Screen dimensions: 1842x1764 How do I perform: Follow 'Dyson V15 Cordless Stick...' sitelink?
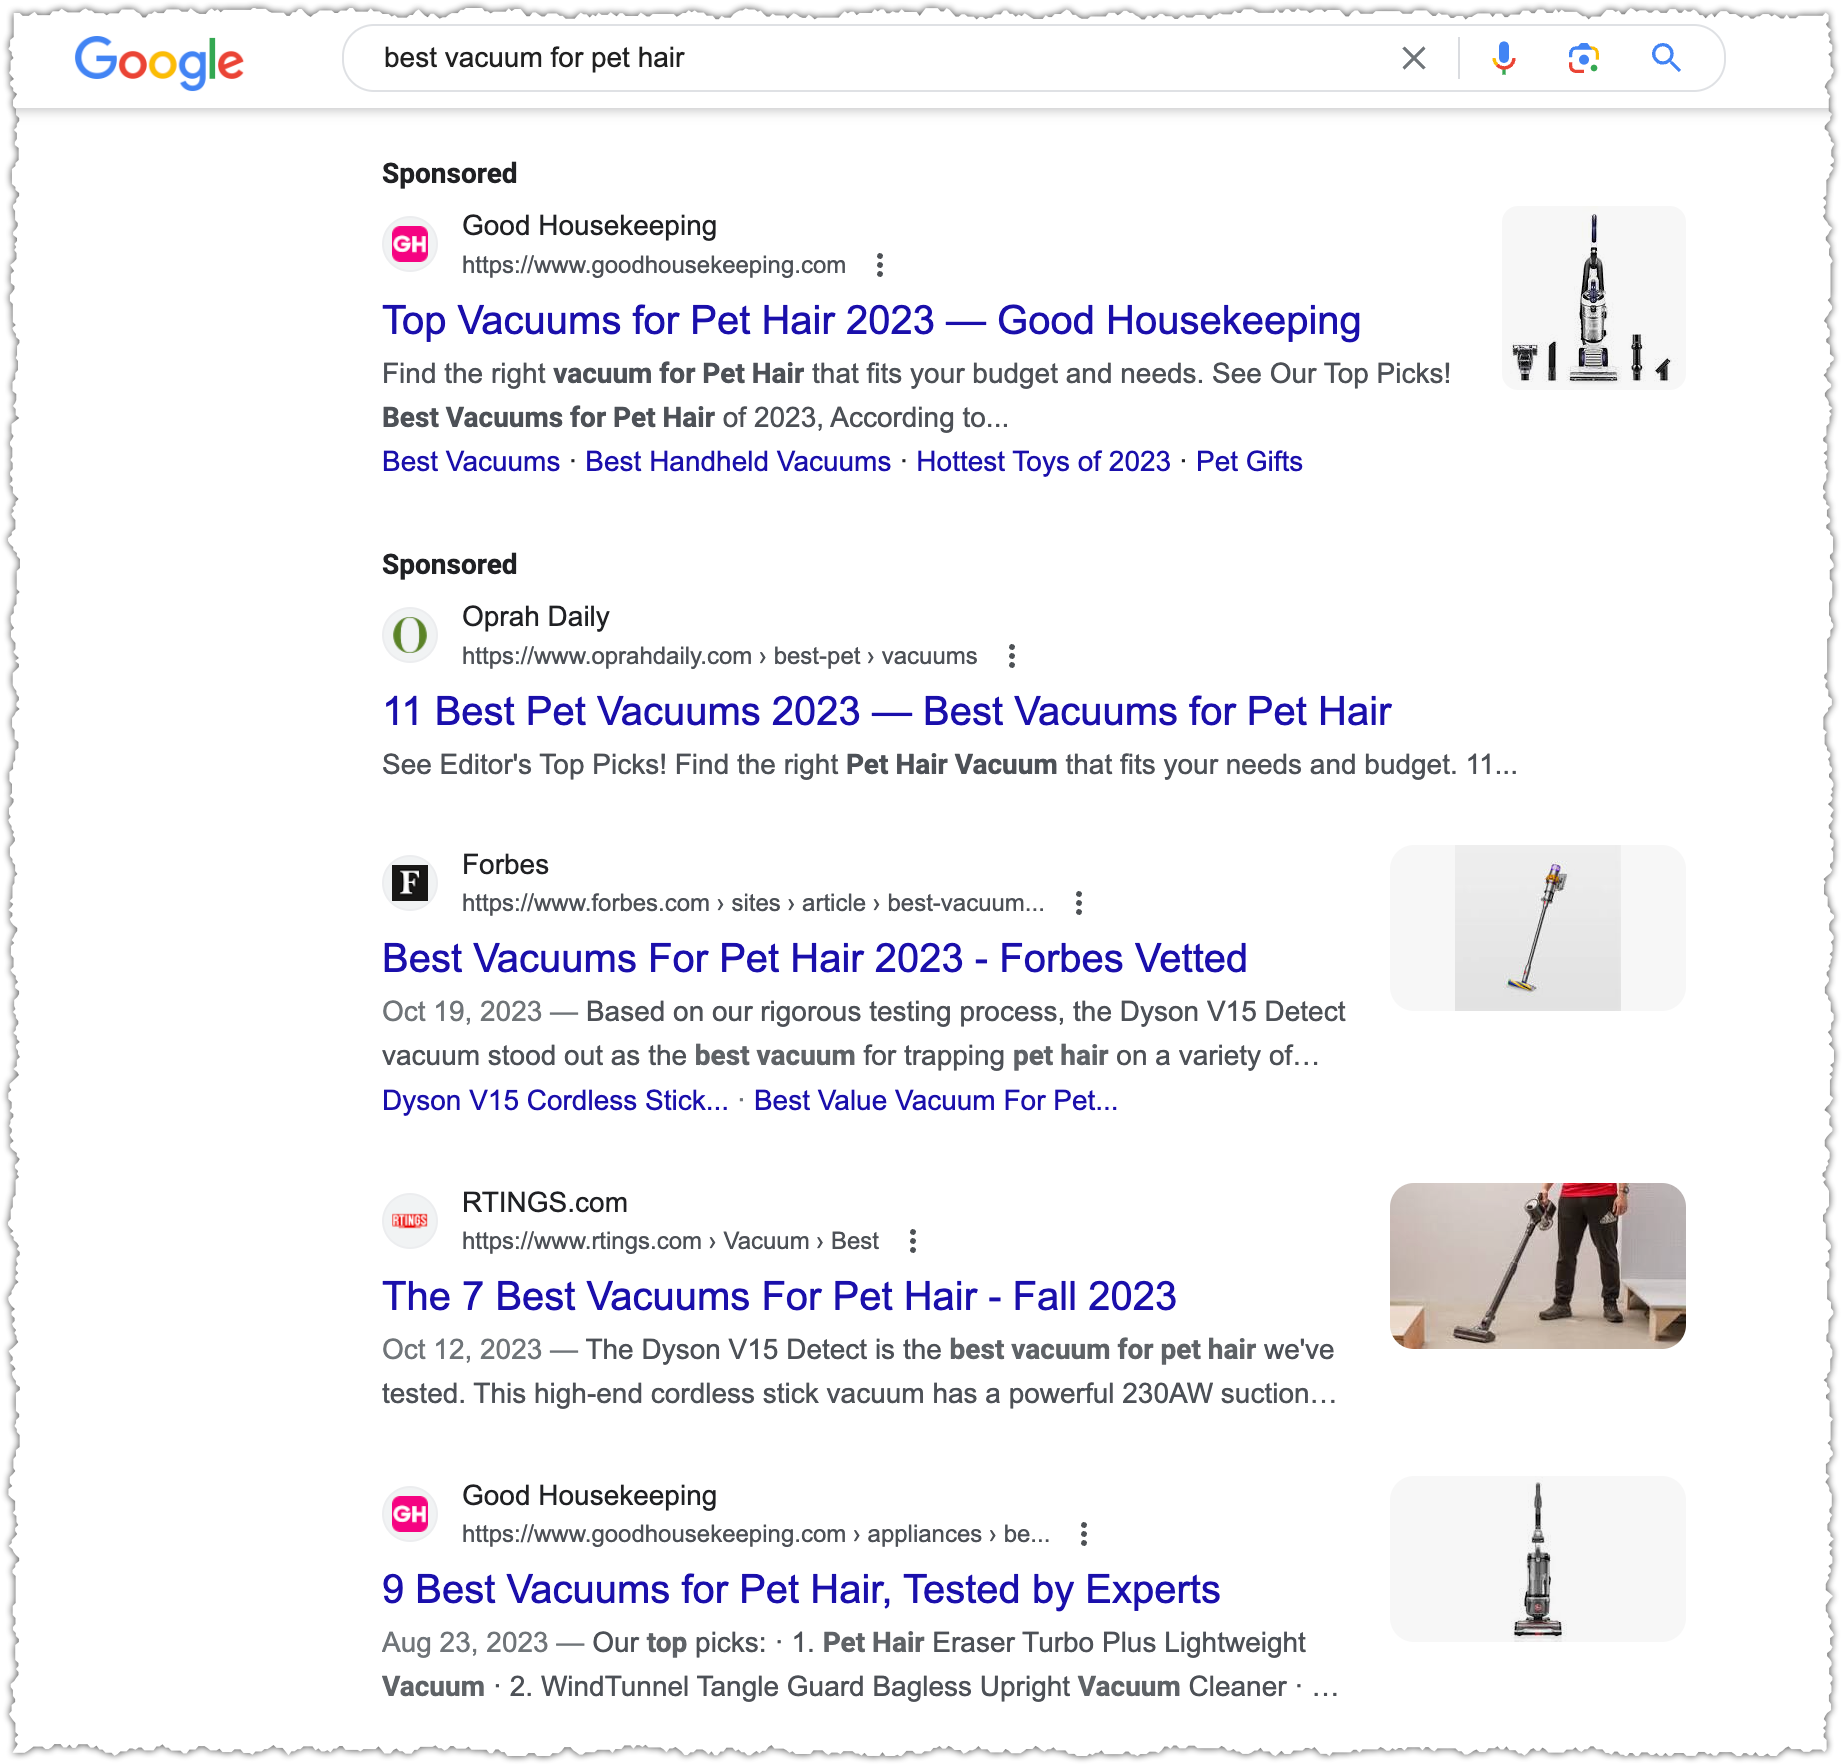coord(555,1101)
